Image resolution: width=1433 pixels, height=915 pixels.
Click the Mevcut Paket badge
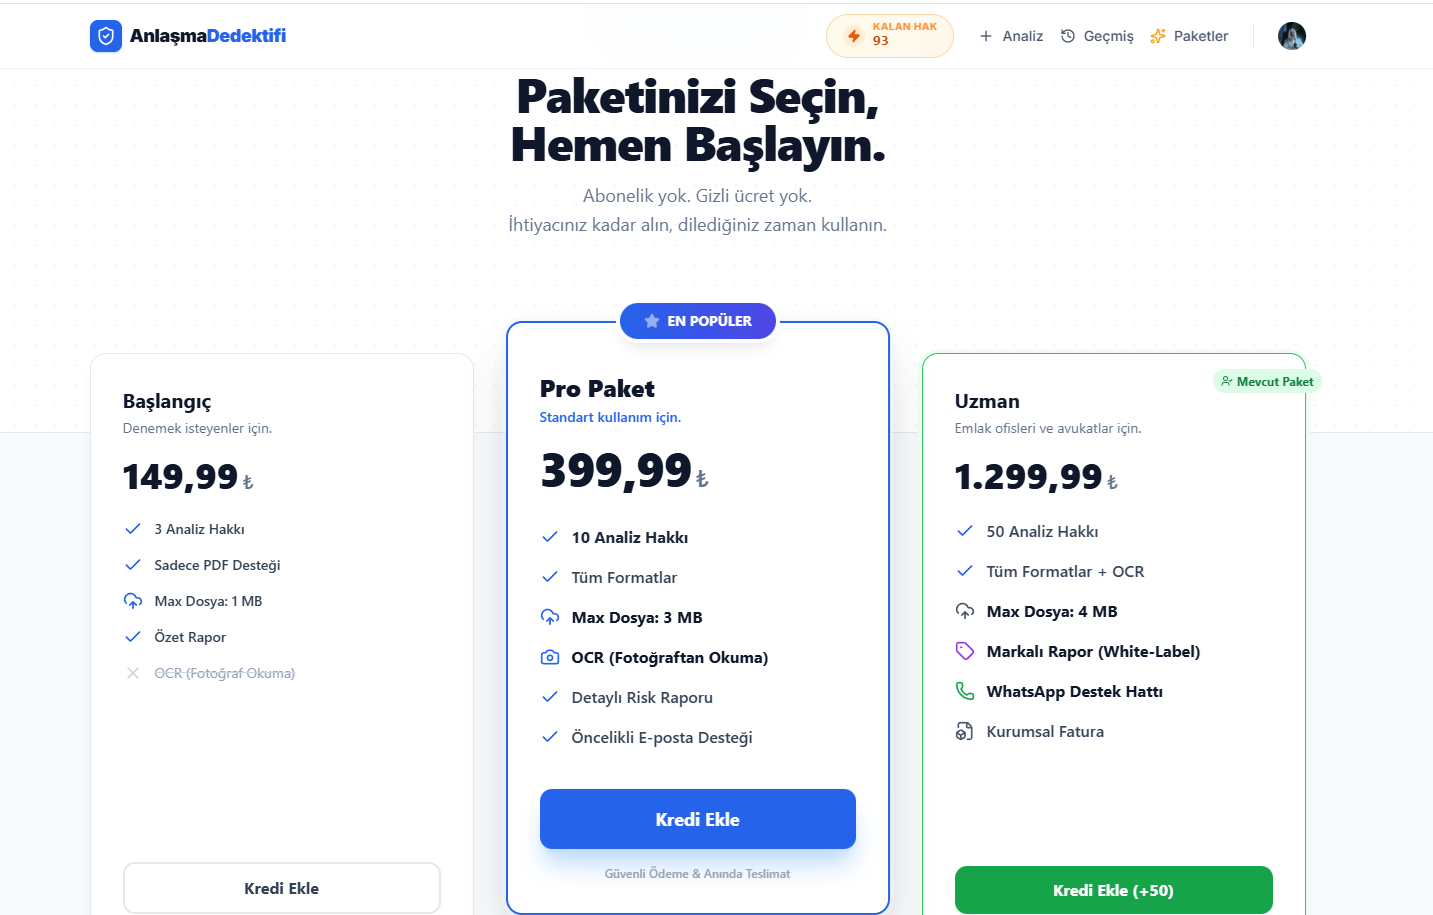(1267, 381)
